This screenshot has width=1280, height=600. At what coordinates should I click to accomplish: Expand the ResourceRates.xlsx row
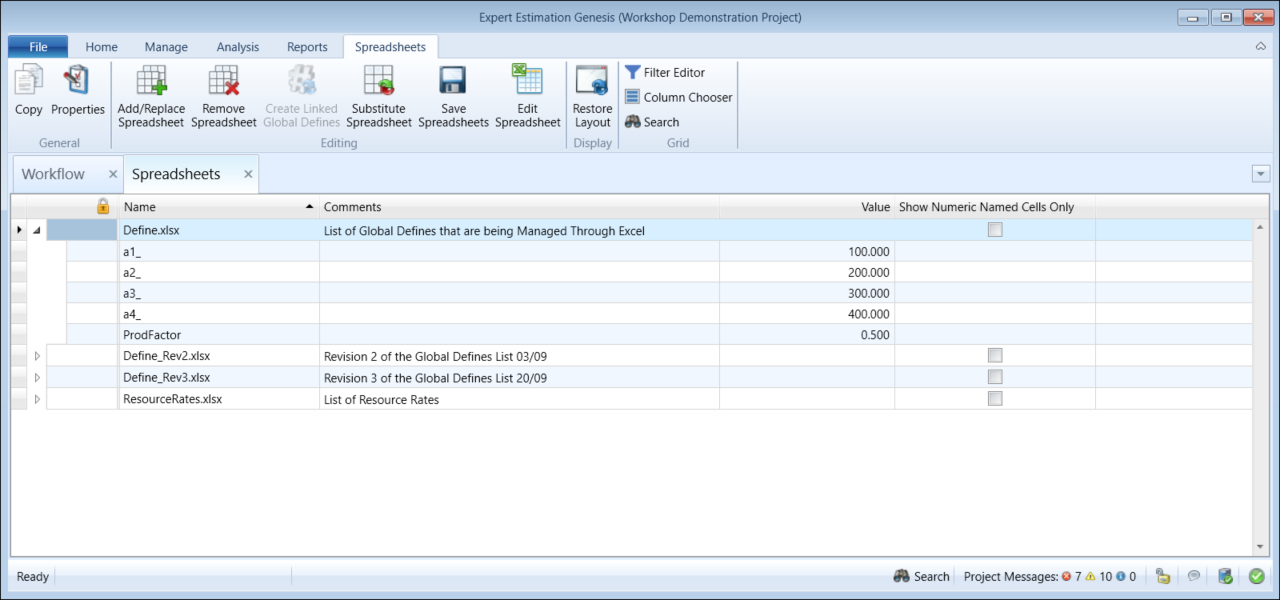click(x=38, y=399)
